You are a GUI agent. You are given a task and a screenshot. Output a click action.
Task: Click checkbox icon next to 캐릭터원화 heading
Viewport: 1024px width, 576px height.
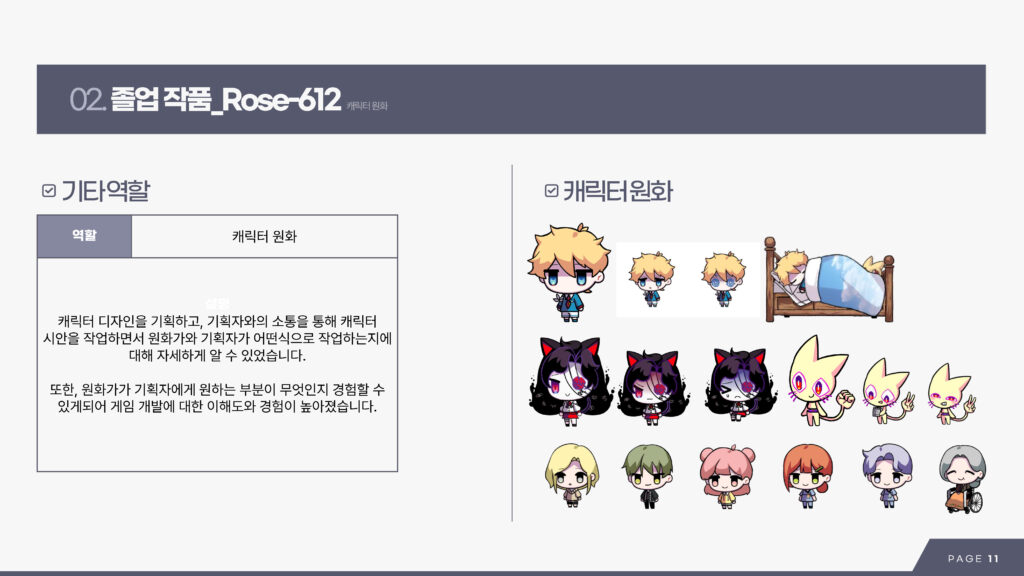pos(551,191)
